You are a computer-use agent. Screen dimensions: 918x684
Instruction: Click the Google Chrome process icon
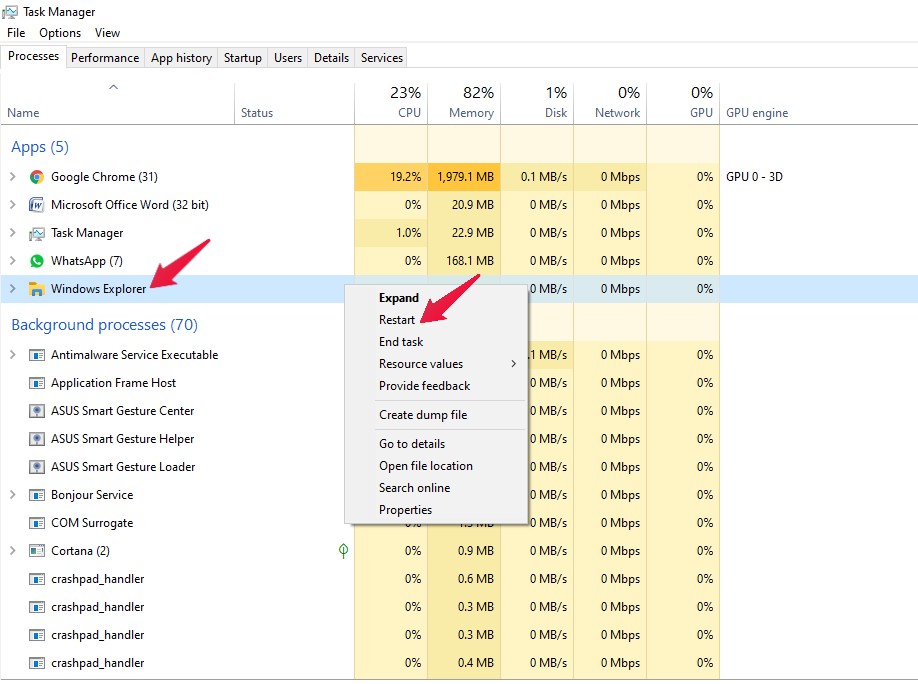(37, 177)
